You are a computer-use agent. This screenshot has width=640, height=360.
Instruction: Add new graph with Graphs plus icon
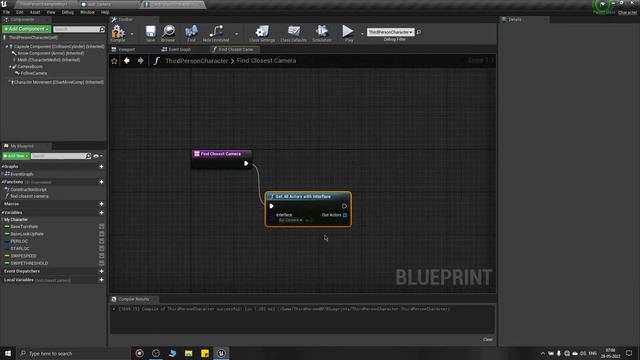click(101, 167)
